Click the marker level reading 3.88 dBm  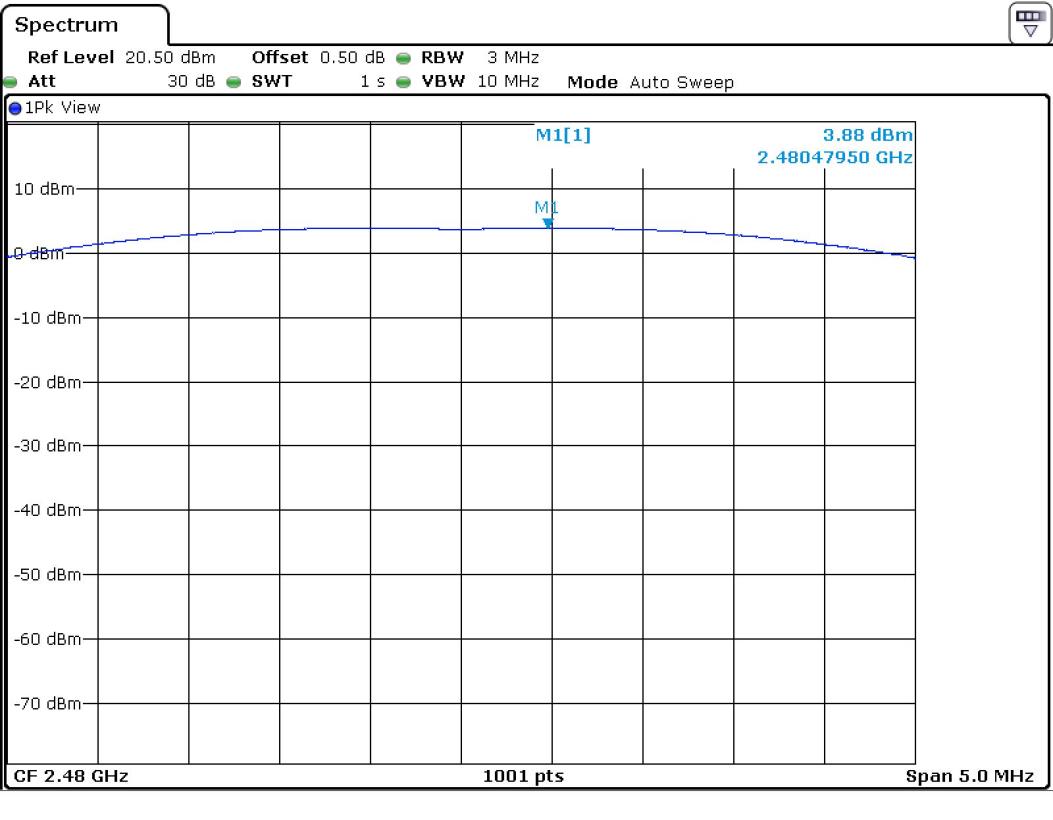(868, 135)
